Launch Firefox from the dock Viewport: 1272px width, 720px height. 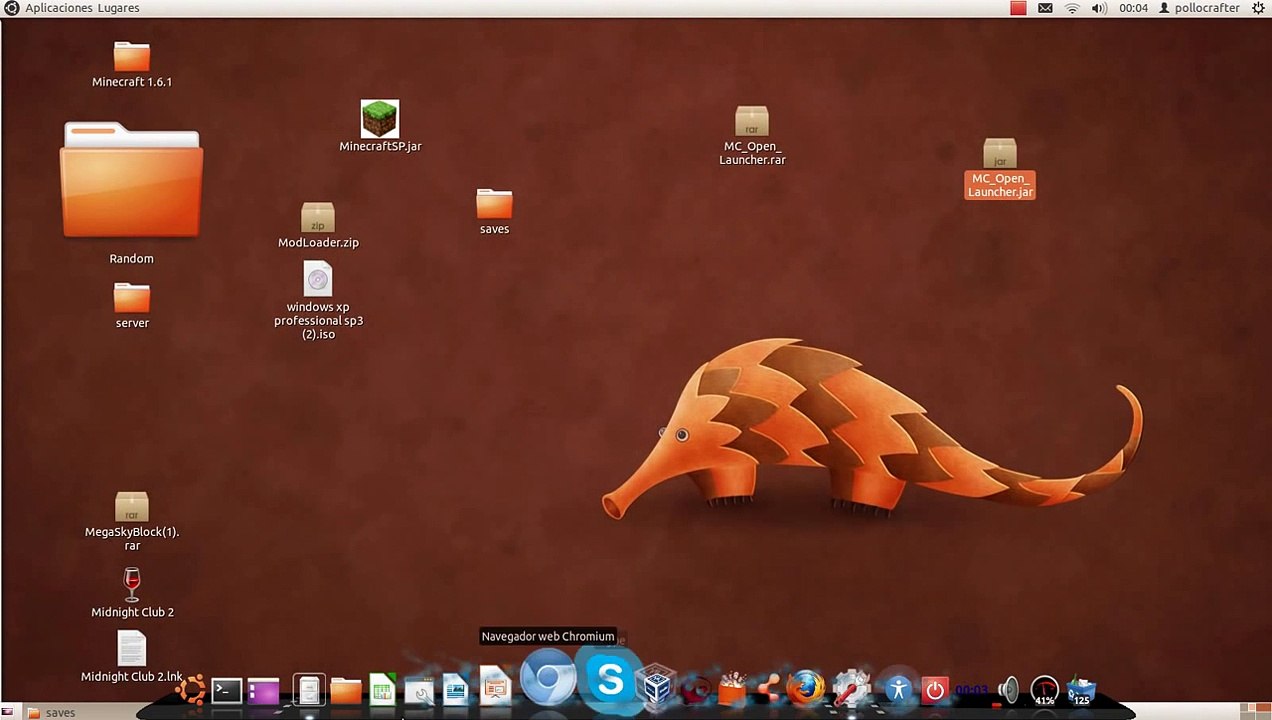(805, 688)
